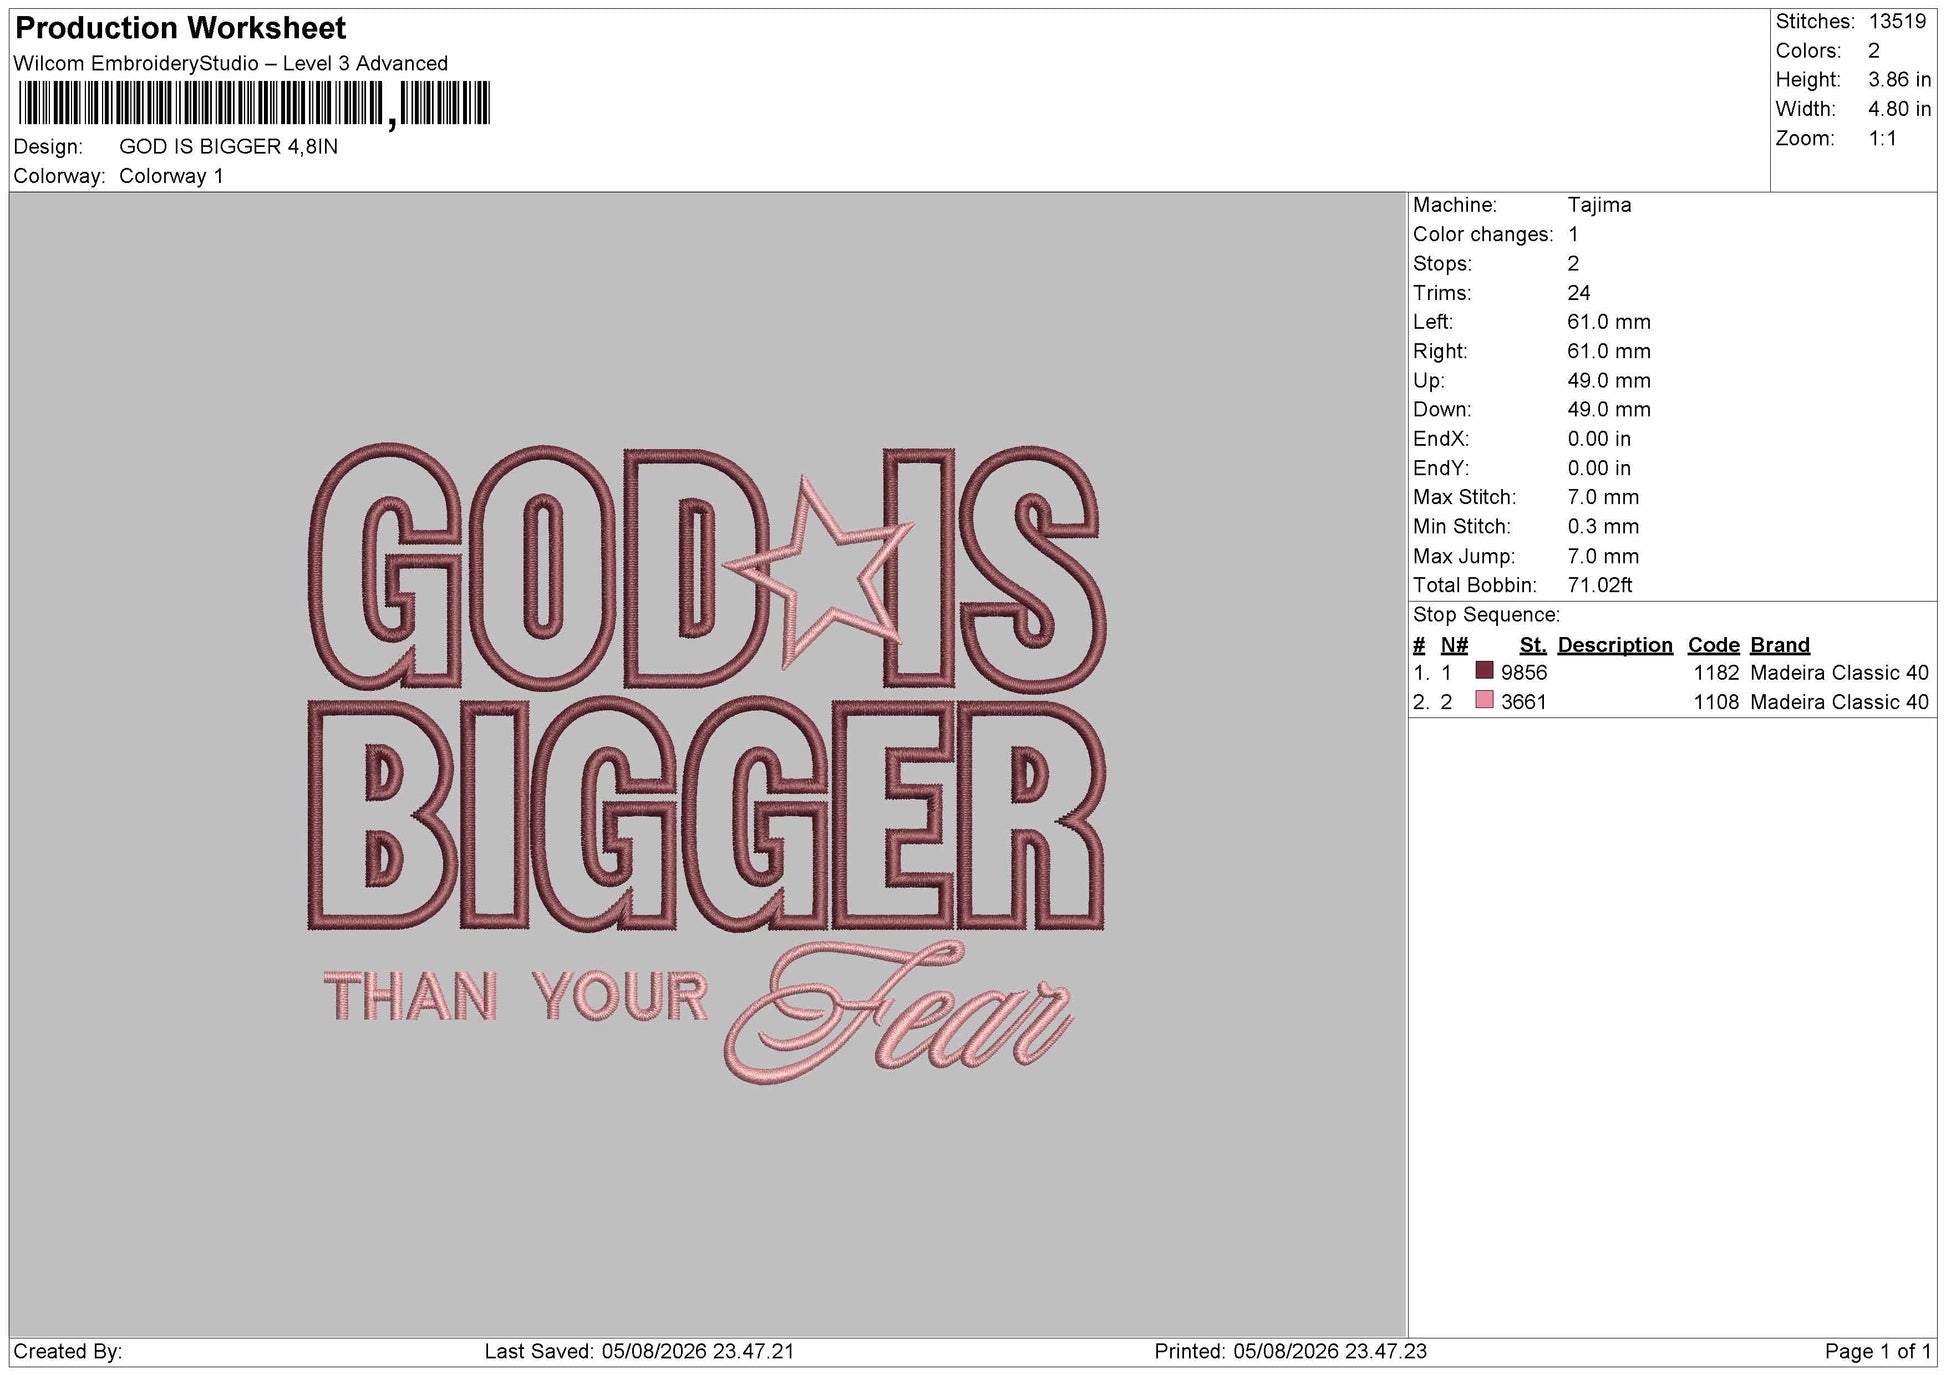Click 'Madeira Classic 40' in row 1
Screen dimensions: 1946x1375
click(x=1839, y=673)
